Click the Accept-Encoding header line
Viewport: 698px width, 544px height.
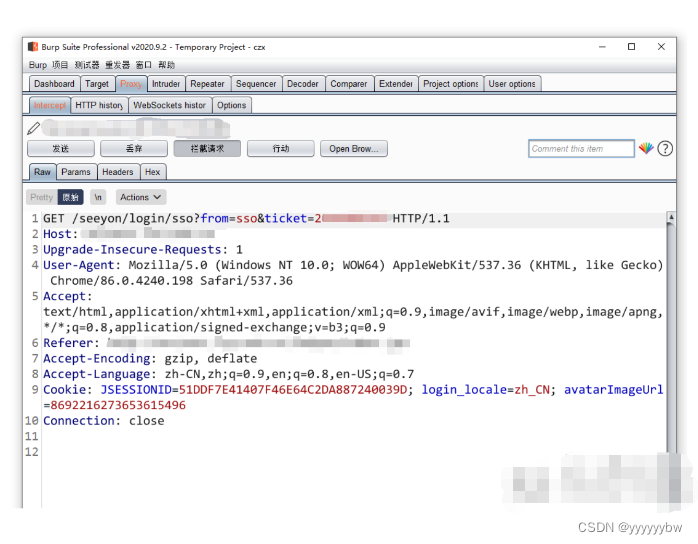(x=150, y=359)
